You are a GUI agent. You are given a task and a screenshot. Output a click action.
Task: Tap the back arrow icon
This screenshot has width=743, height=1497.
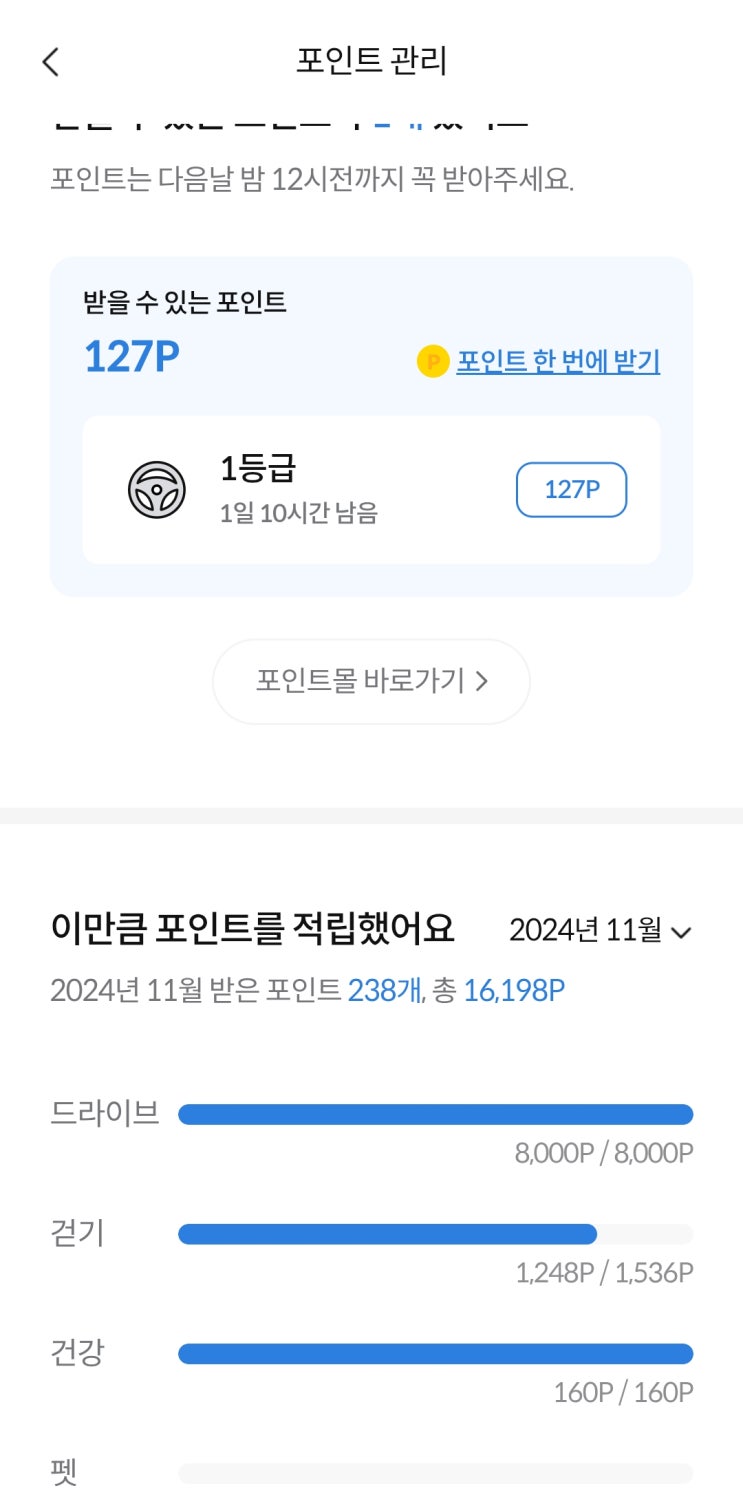51,62
